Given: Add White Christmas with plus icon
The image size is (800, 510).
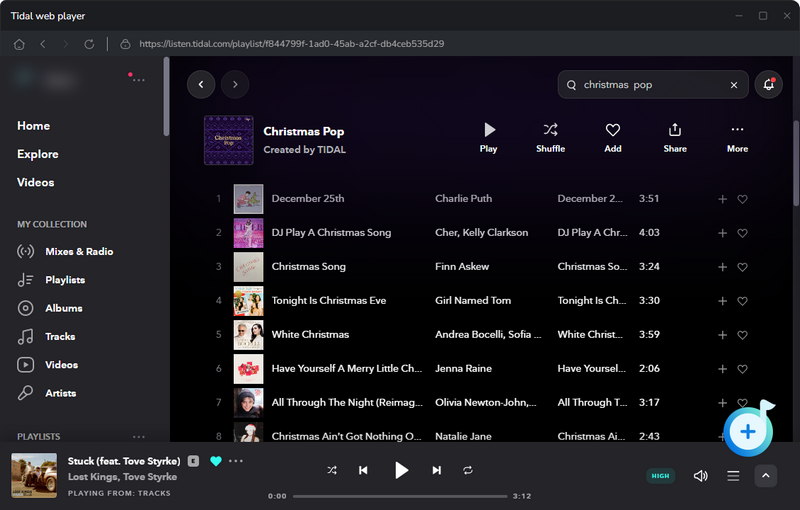Looking at the screenshot, I should click(x=722, y=335).
